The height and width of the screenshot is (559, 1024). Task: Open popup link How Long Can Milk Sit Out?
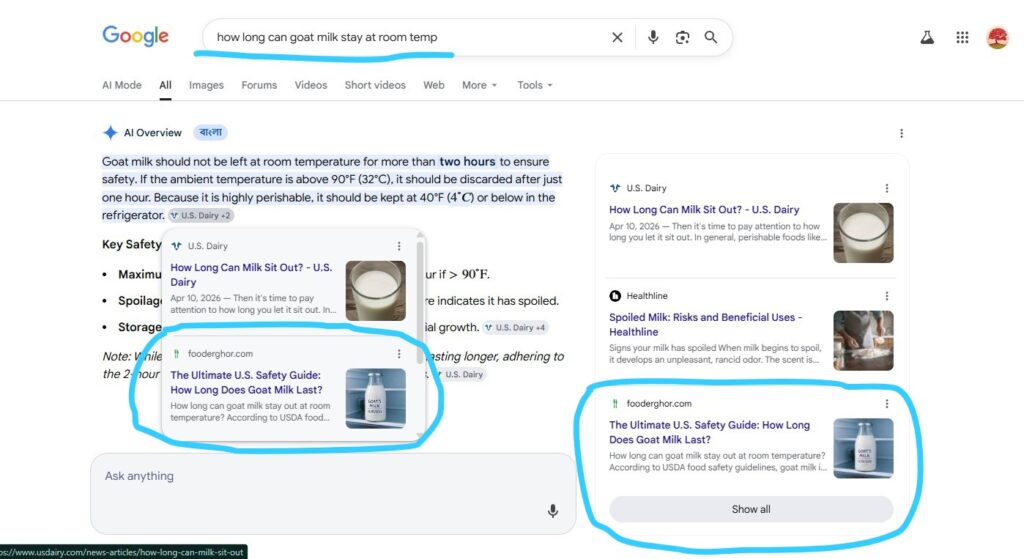(251, 275)
